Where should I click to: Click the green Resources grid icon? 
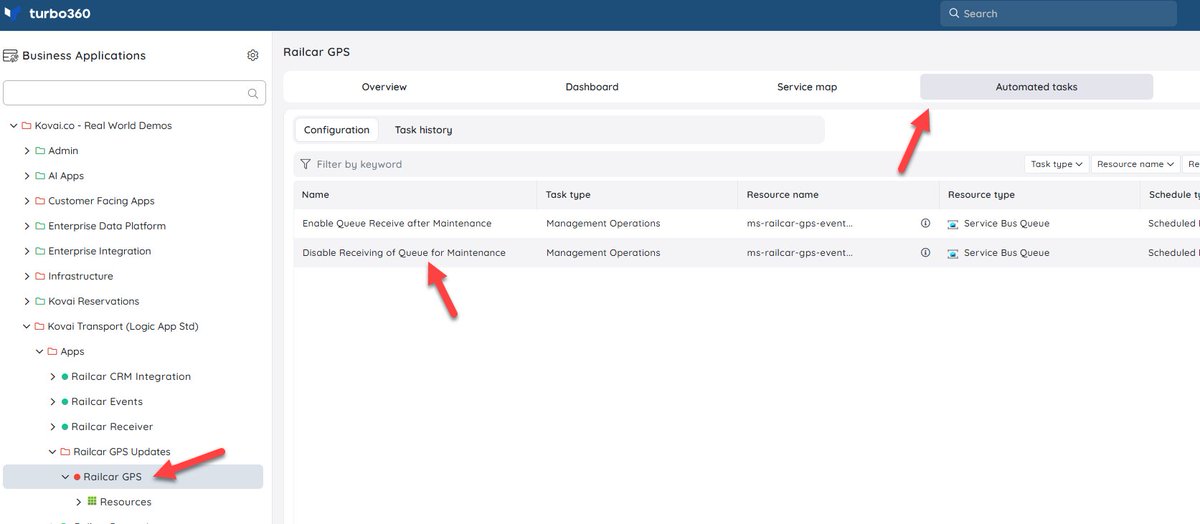(x=92, y=501)
